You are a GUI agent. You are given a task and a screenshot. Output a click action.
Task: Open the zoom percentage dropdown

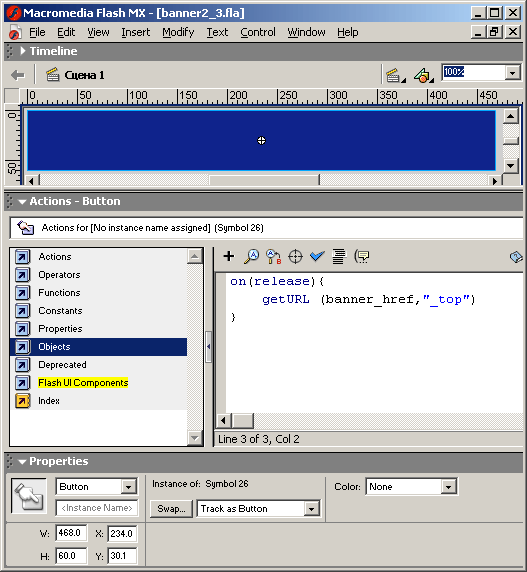click(x=512, y=73)
